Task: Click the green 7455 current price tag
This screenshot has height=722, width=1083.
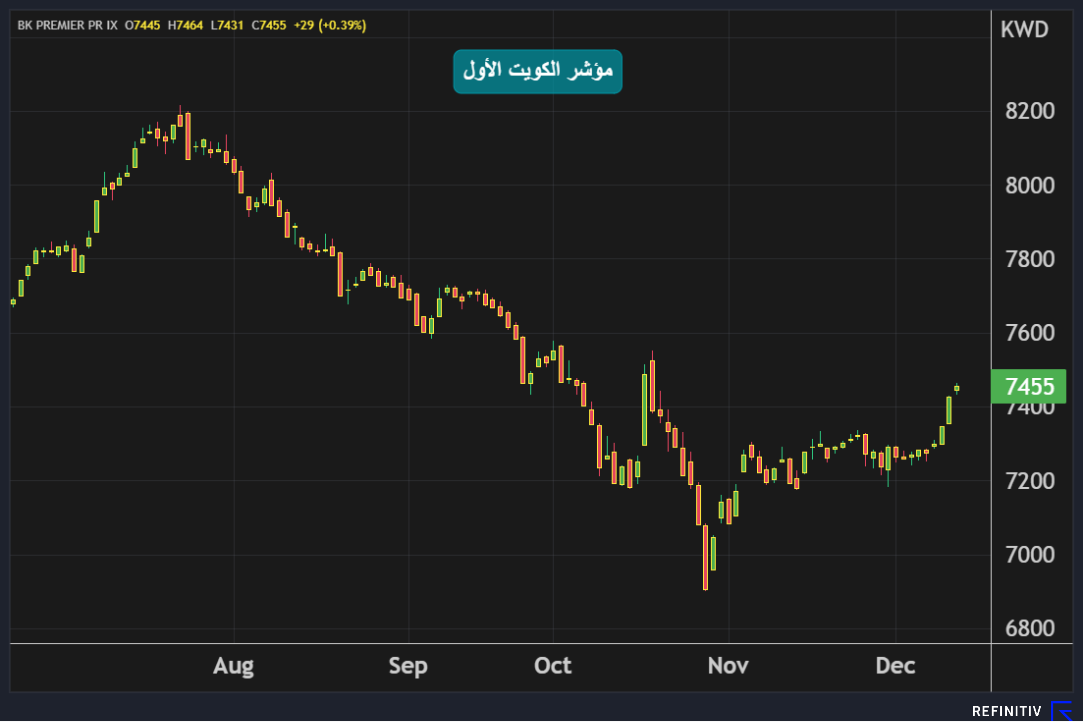Action: click(1029, 387)
